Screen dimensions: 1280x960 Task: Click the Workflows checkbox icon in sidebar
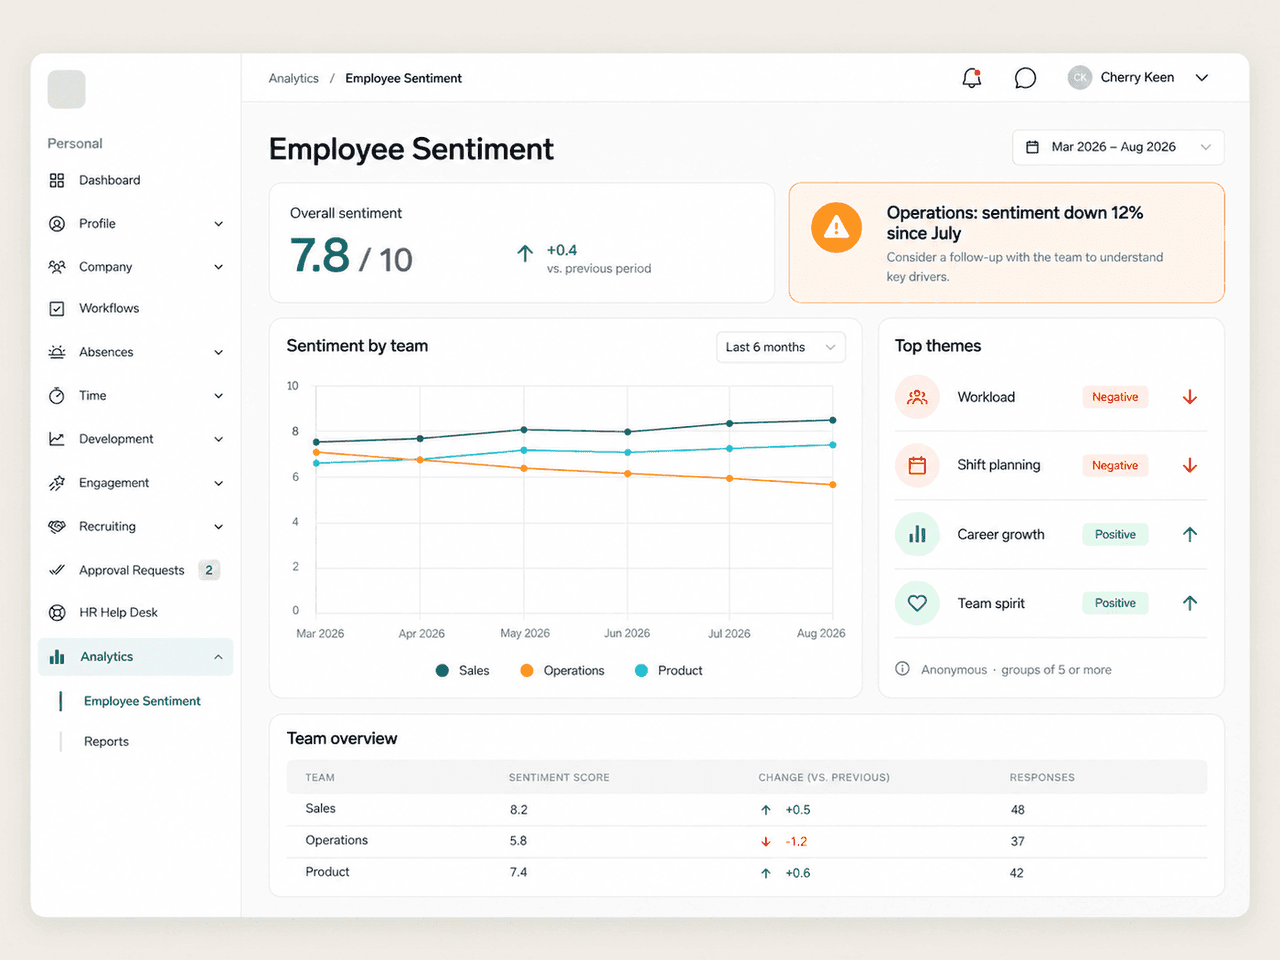(x=57, y=308)
